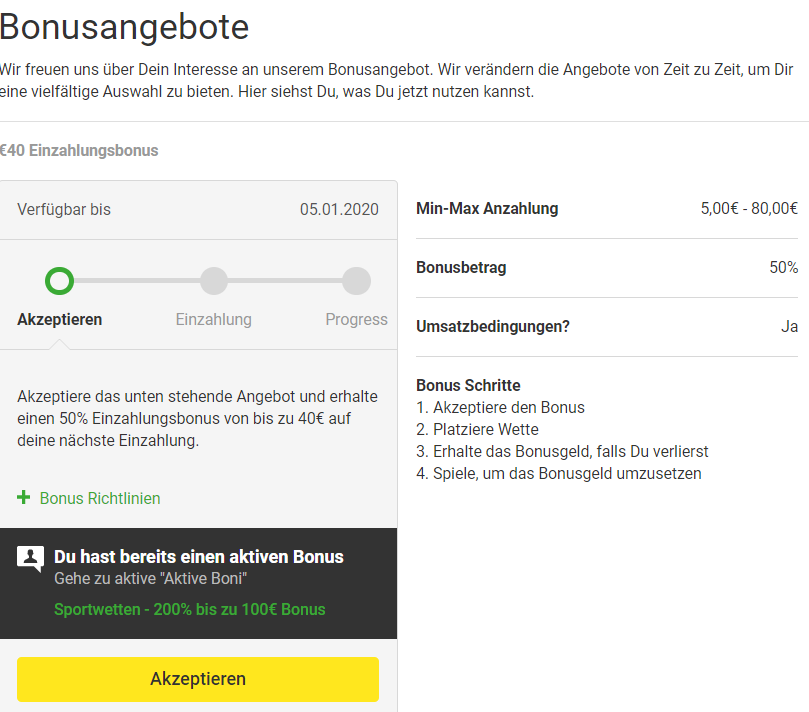Click the user speech bubble icon

tap(30, 559)
